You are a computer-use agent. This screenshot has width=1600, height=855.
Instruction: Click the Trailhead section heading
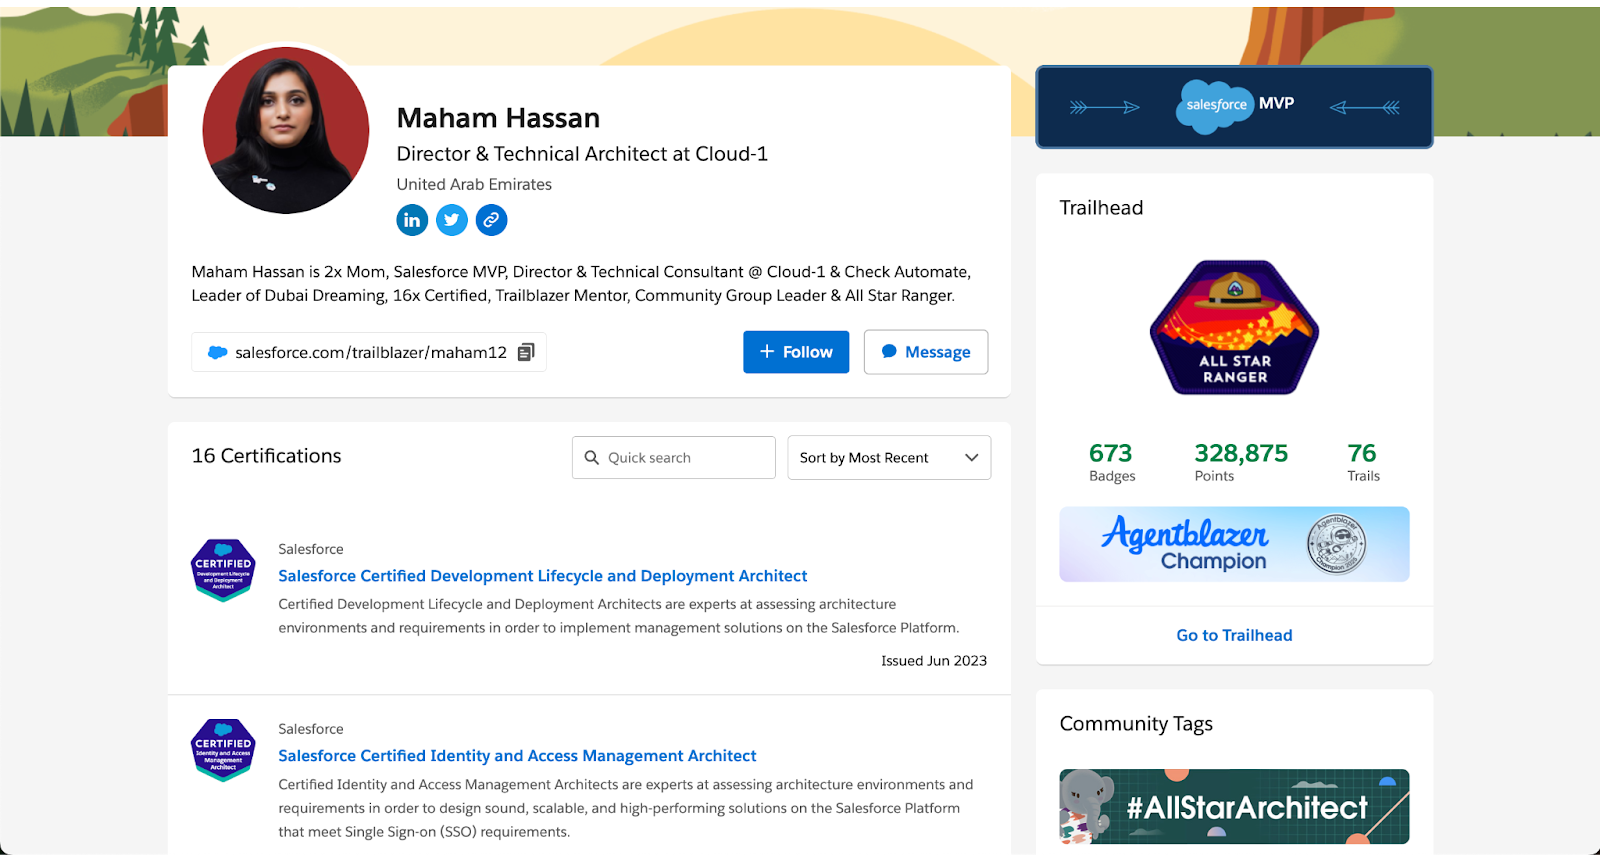[x=1101, y=208]
